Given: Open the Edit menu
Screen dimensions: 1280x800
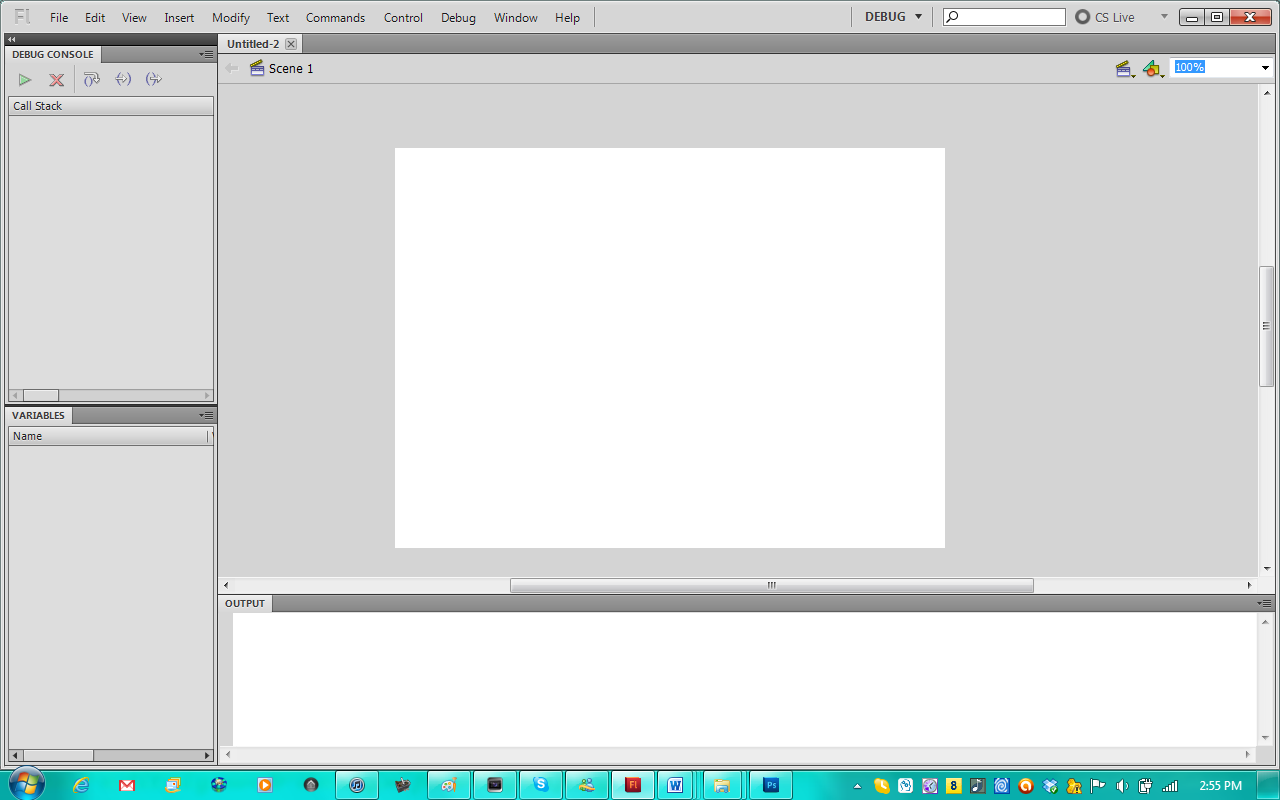Looking at the screenshot, I should (x=95, y=18).
